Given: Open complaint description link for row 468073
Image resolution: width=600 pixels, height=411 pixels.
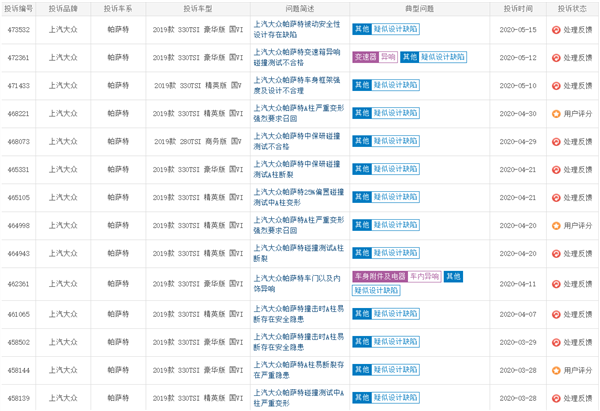Looking at the screenshot, I should pos(297,142).
